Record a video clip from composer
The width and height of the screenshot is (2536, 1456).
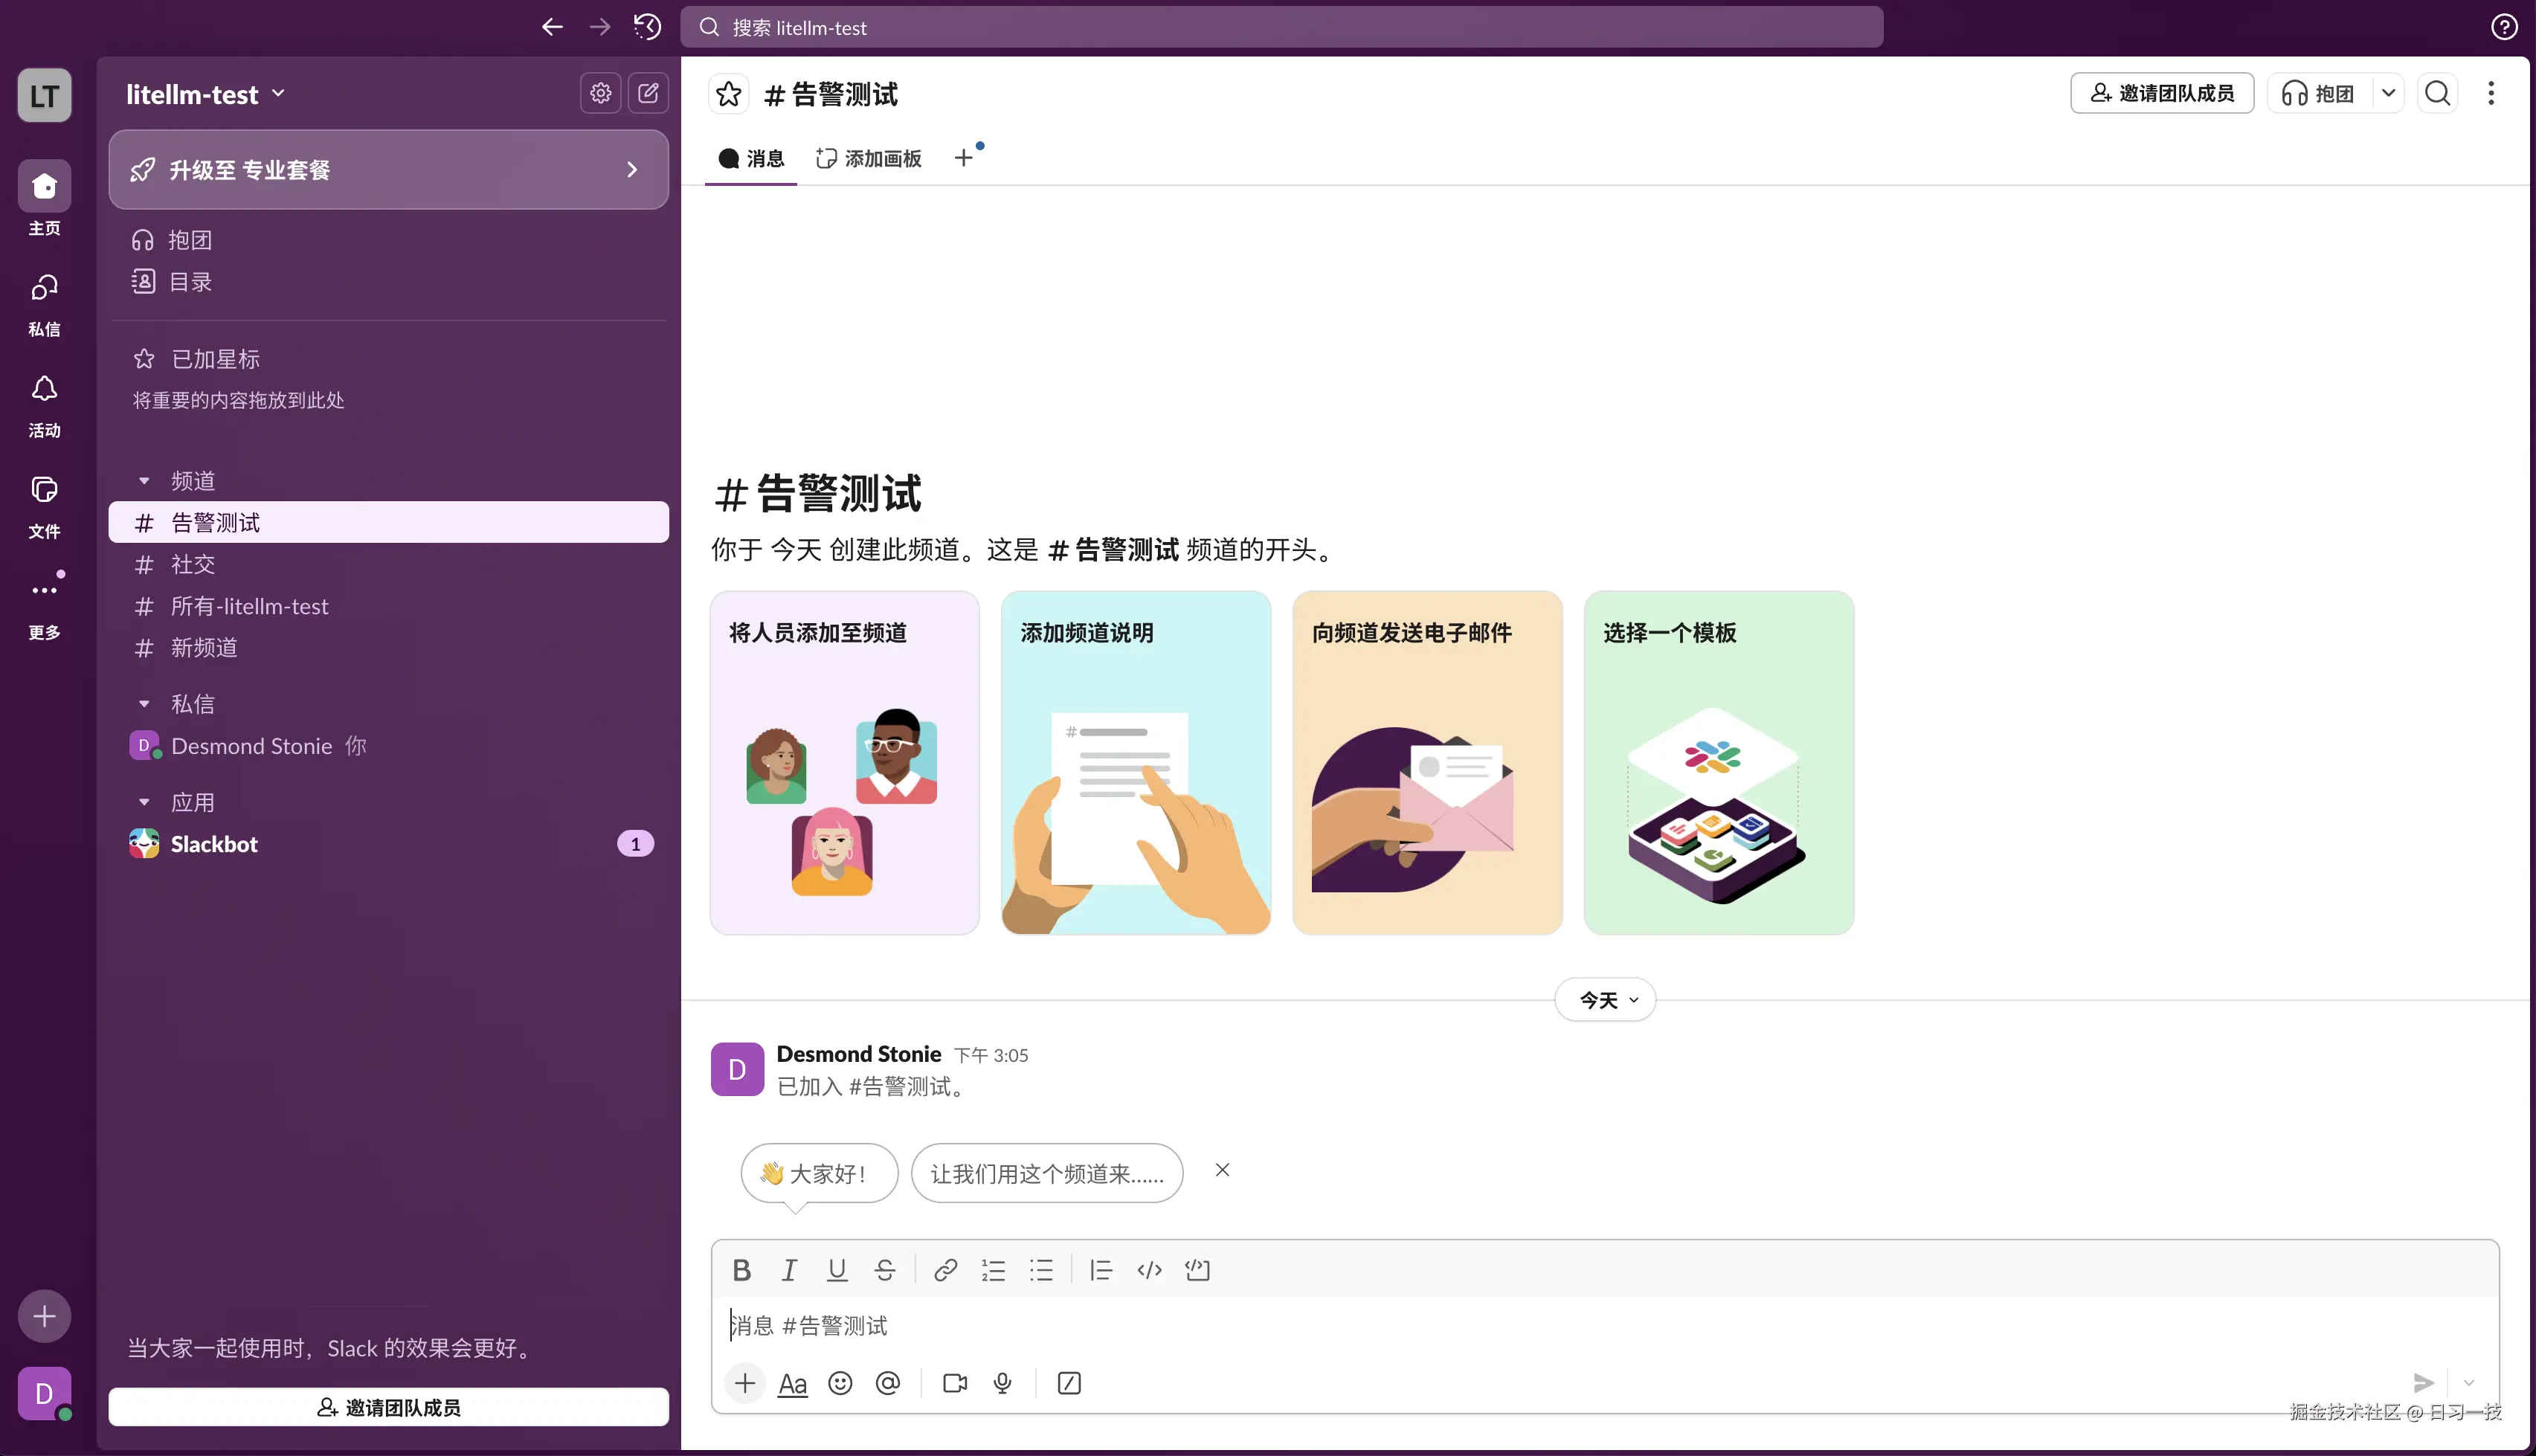[954, 1383]
